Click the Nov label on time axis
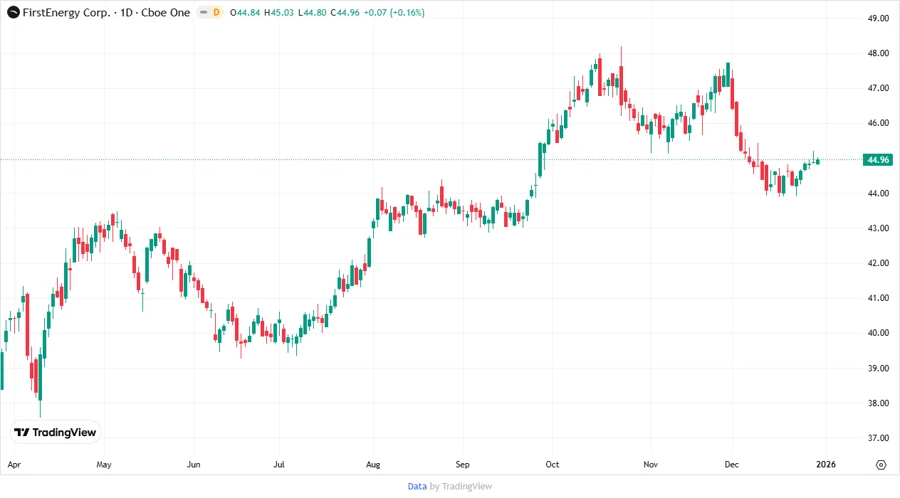 pyautogui.click(x=650, y=465)
